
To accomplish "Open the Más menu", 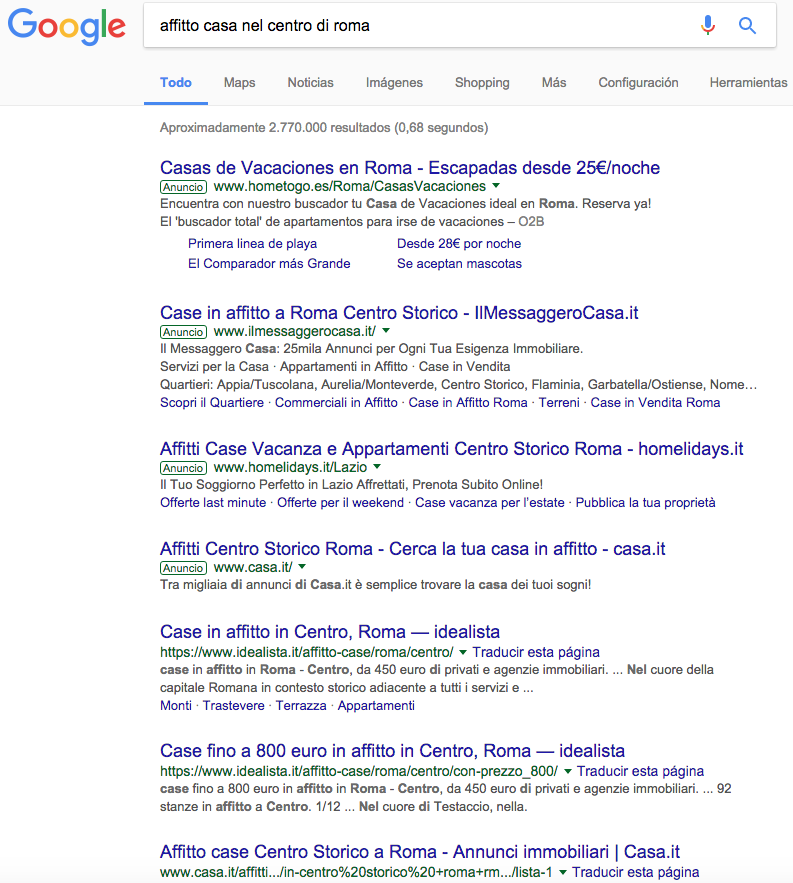I will (x=554, y=83).
